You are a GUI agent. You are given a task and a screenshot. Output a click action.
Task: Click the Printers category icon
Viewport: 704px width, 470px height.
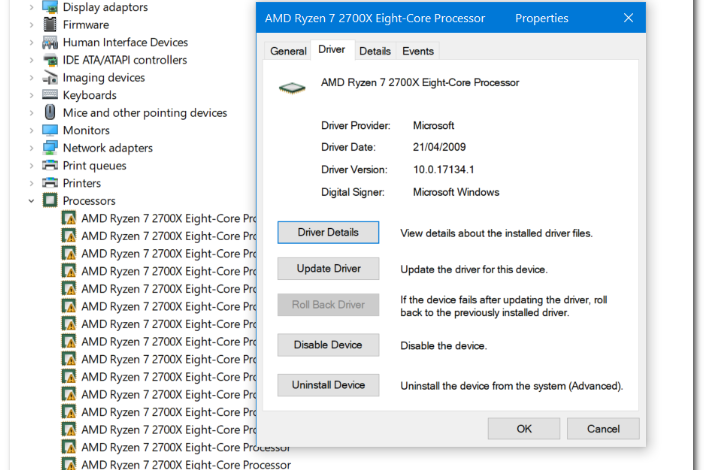[50, 184]
